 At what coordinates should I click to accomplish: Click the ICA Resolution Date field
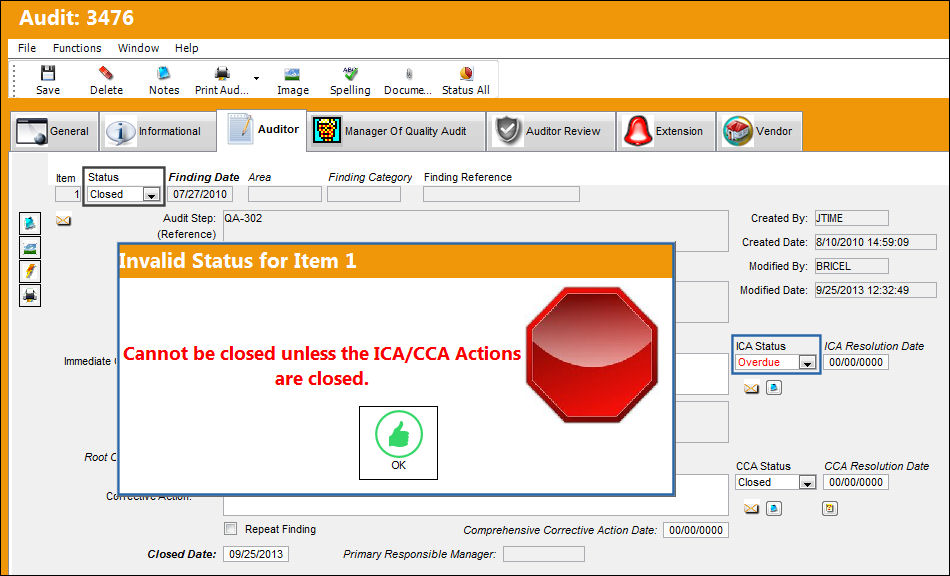pyautogui.click(x=855, y=362)
